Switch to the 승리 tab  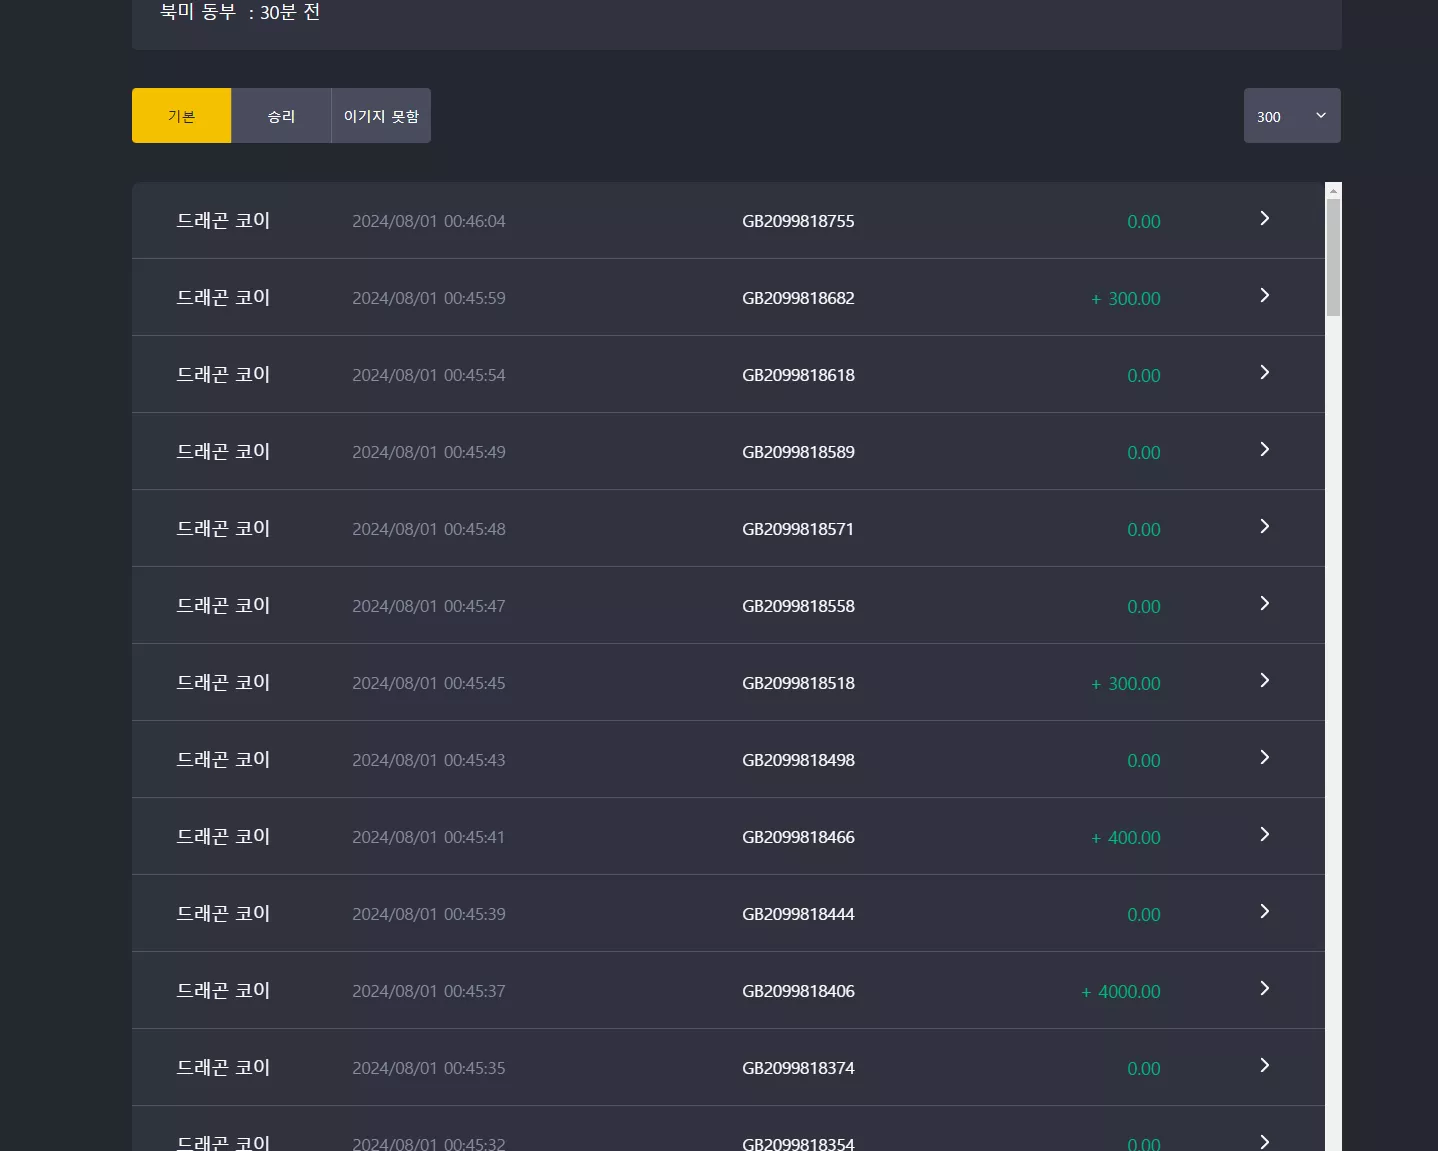click(281, 116)
